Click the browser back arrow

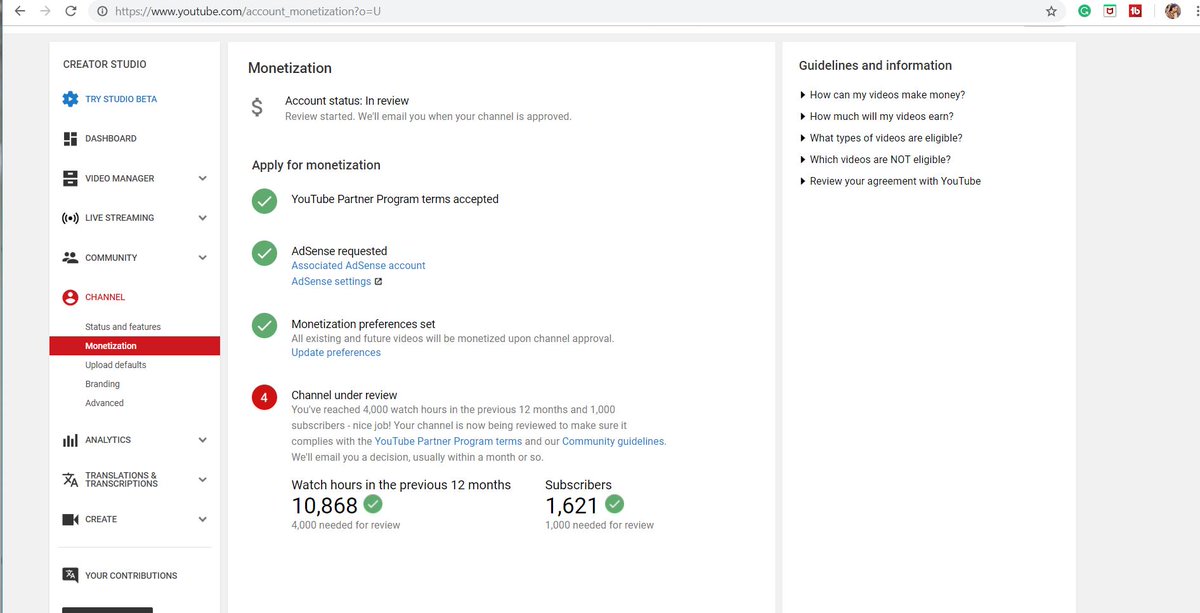pyautogui.click(x=20, y=11)
